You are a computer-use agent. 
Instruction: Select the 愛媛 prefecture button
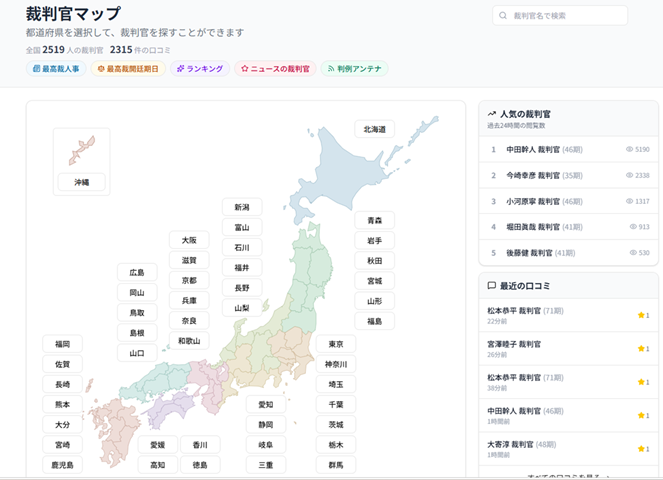[x=157, y=444]
